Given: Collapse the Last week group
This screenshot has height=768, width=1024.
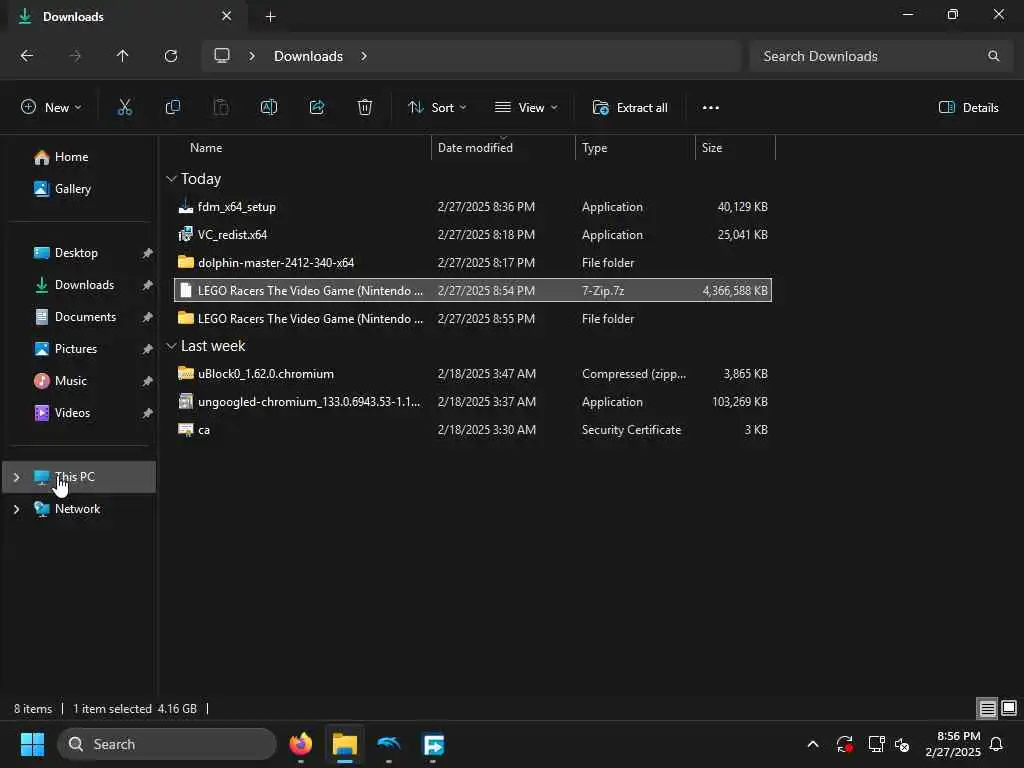Looking at the screenshot, I should coord(171,345).
